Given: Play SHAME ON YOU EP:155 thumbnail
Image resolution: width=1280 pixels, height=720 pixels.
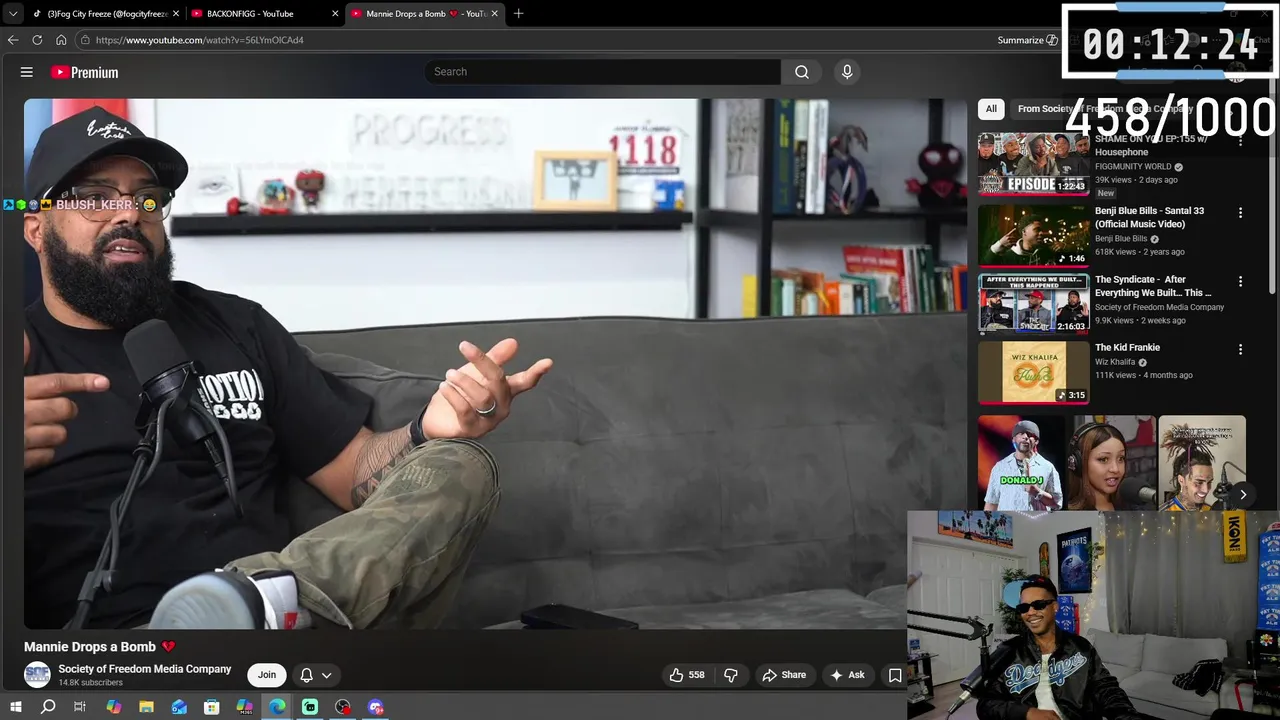Looking at the screenshot, I should click(1033, 166).
